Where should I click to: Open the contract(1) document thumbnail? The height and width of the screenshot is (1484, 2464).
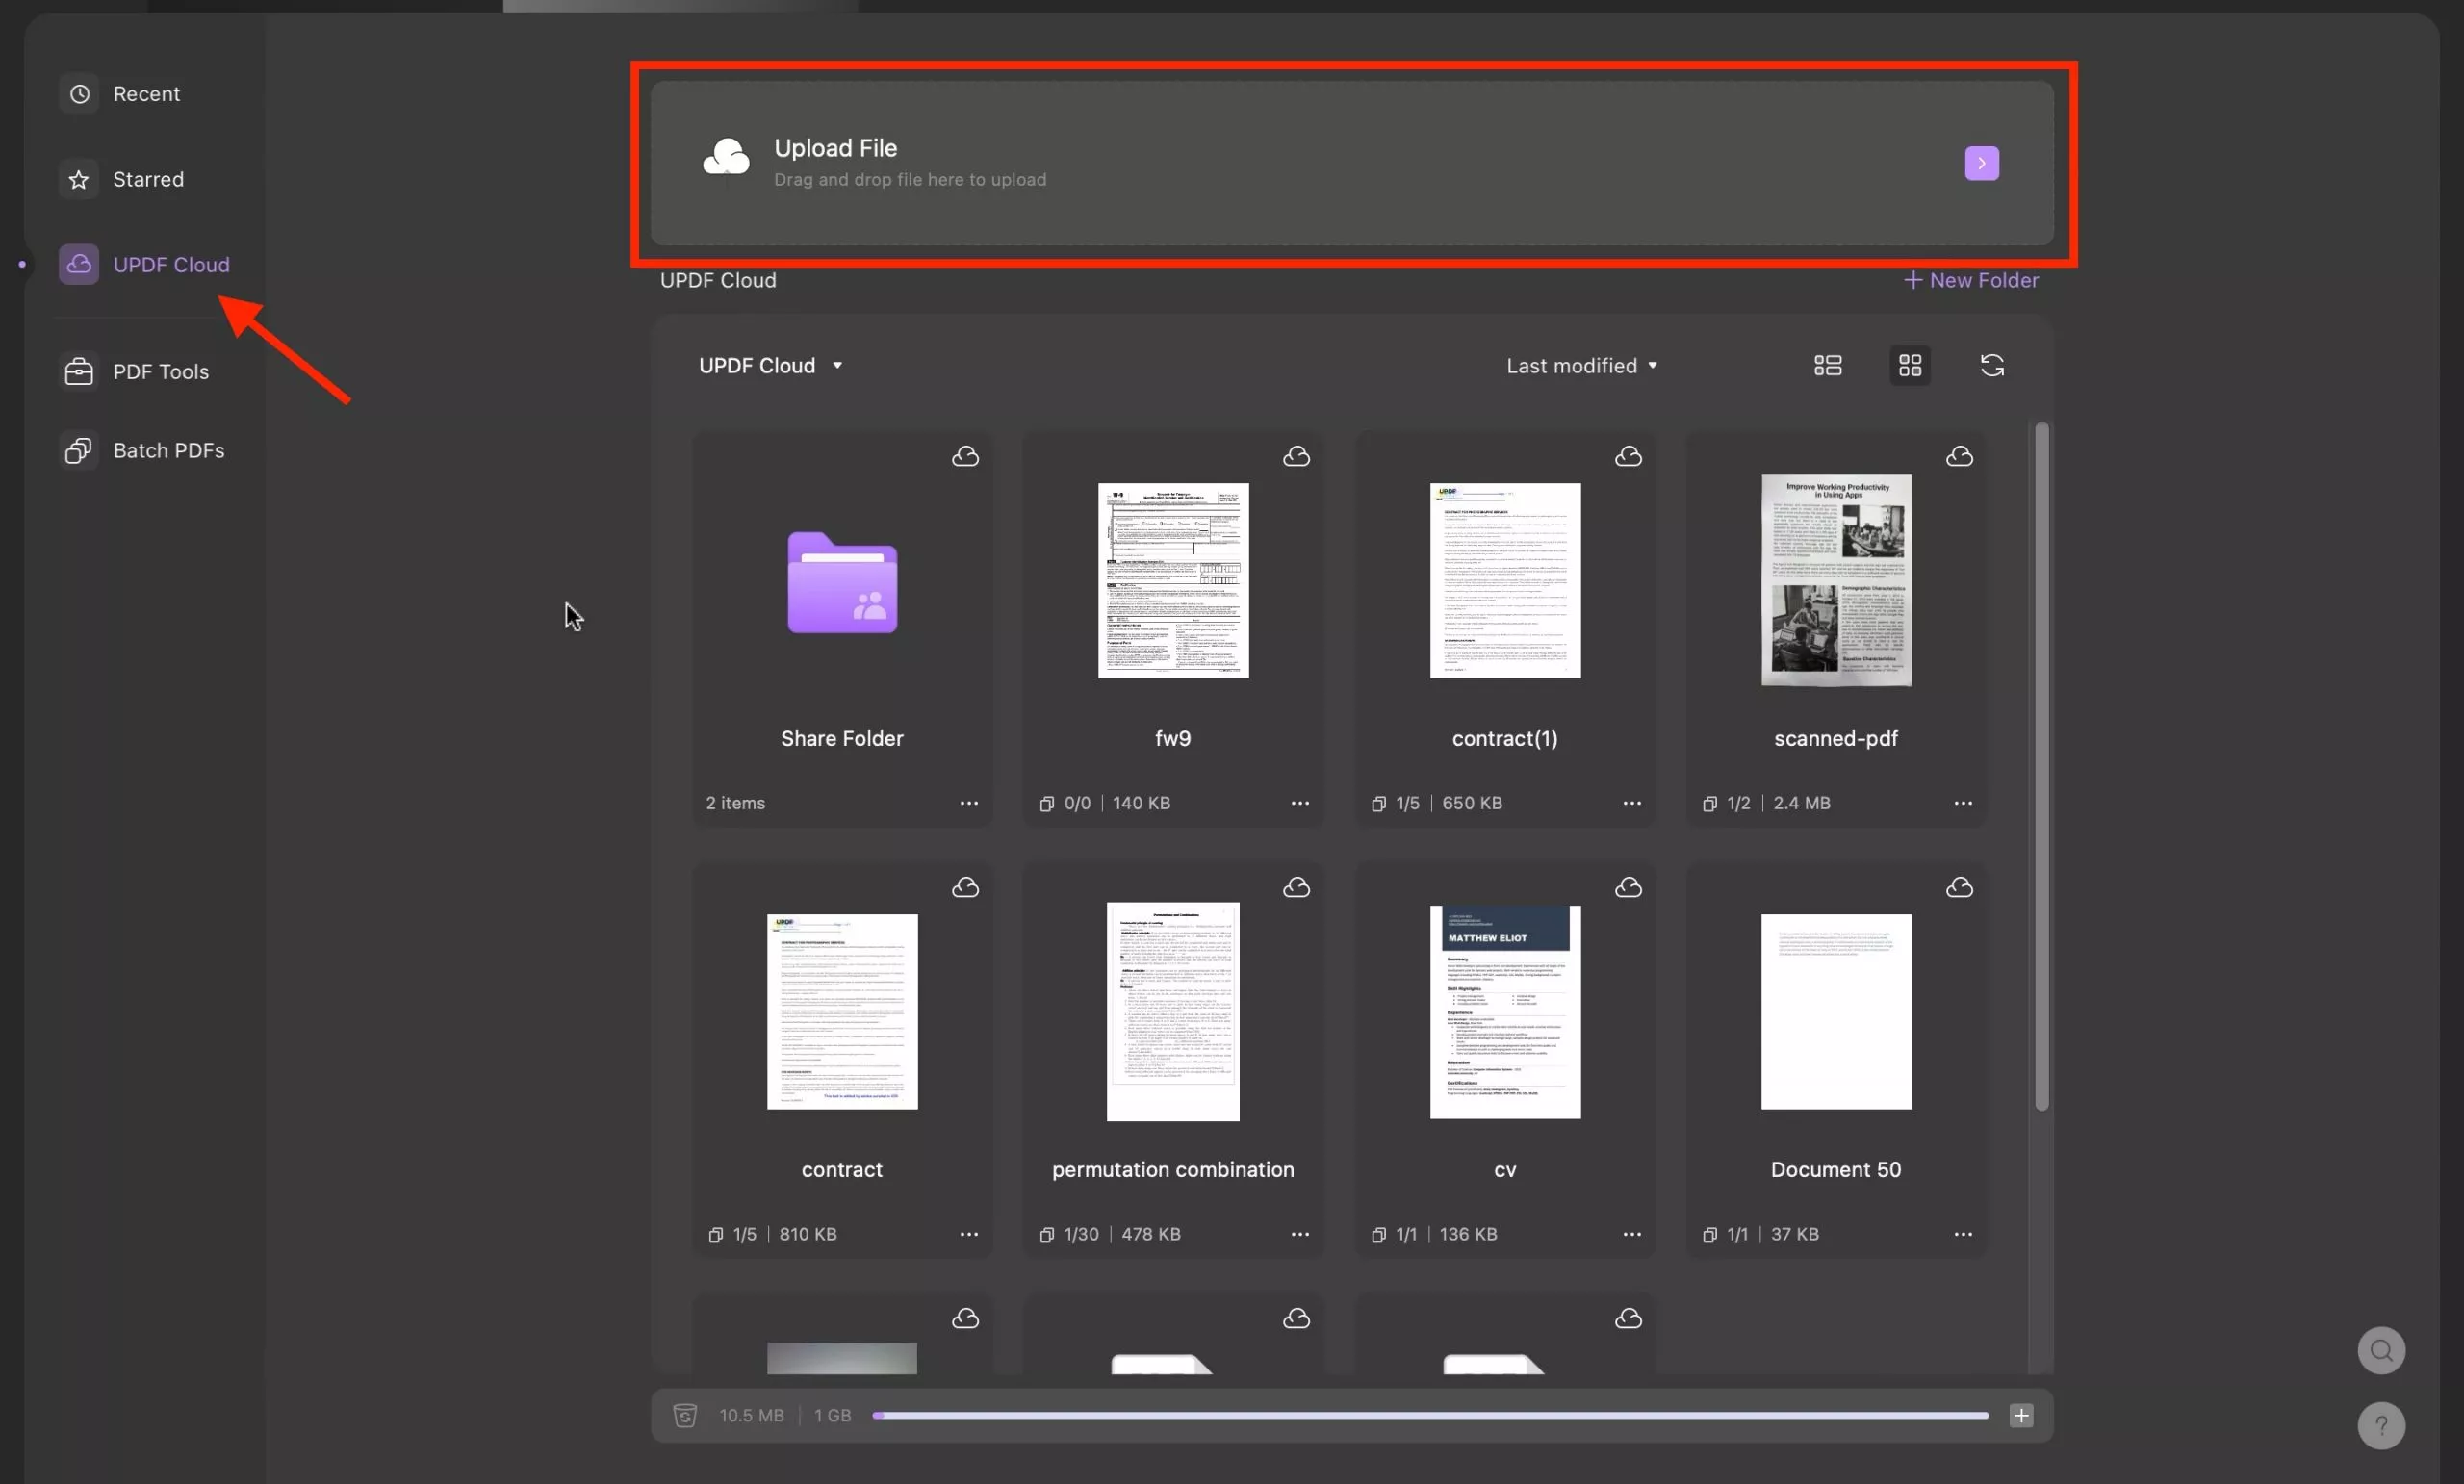(x=1505, y=580)
